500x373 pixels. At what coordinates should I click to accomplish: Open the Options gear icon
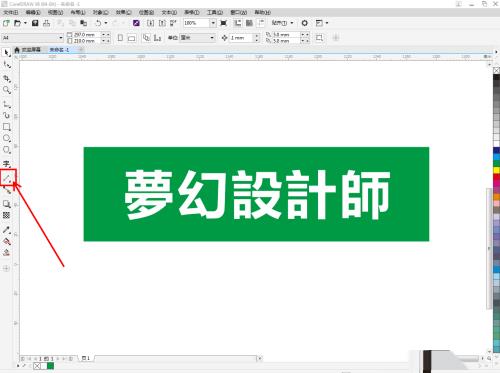click(x=304, y=23)
